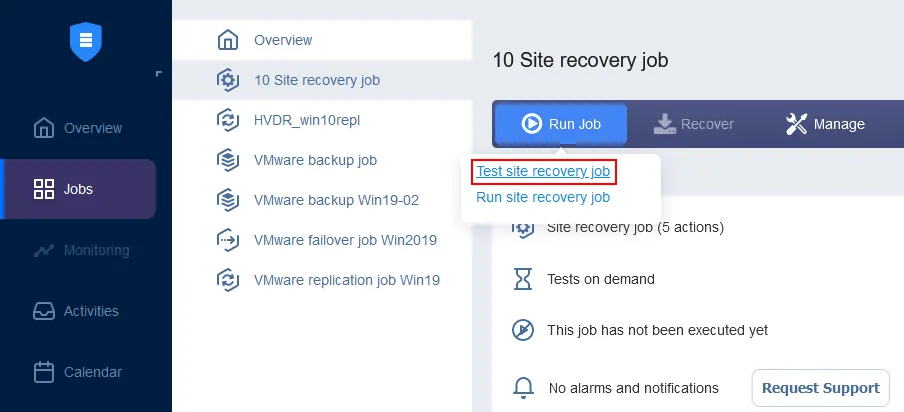Click the Request Support button
The width and height of the screenshot is (904, 412).
[x=820, y=388]
